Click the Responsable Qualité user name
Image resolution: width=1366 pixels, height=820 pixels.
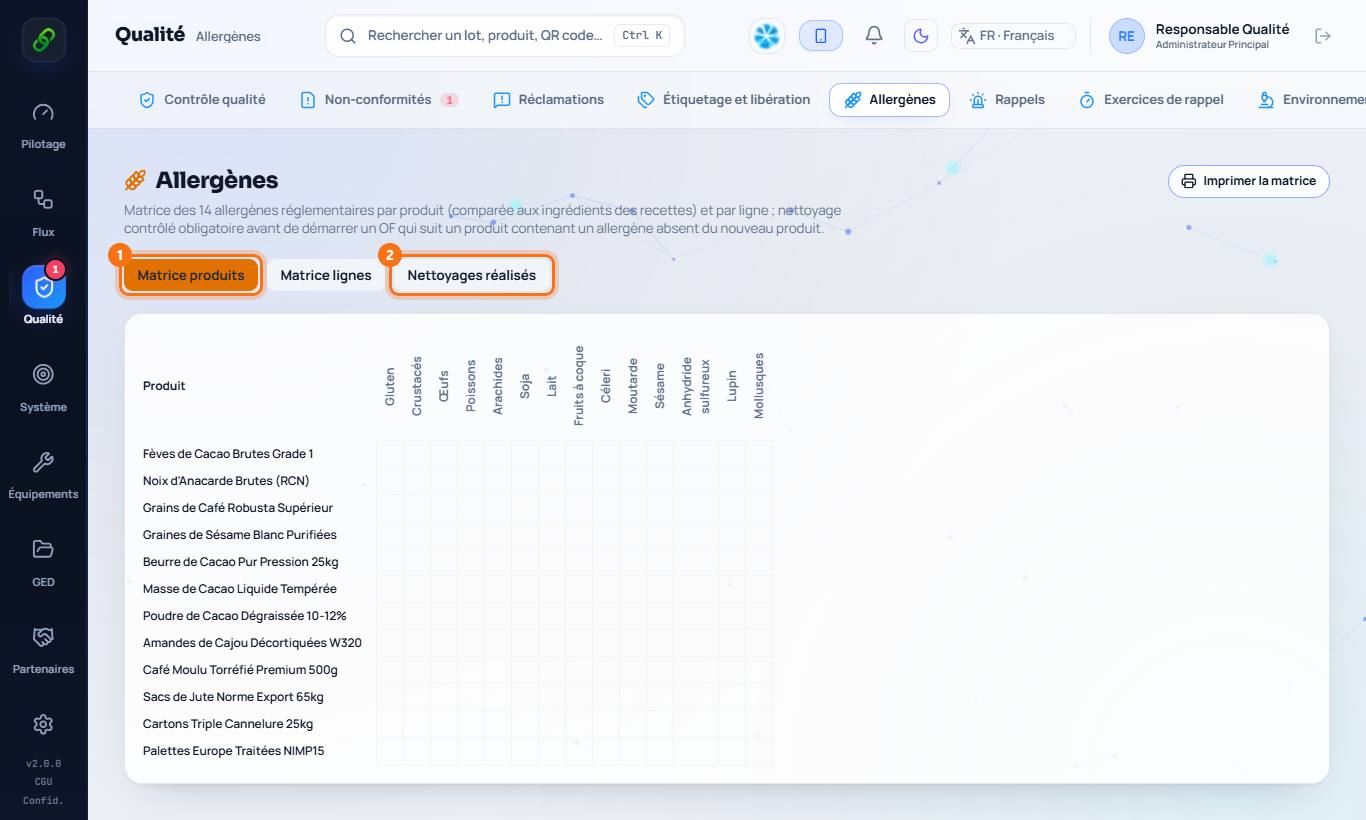click(1222, 29)
